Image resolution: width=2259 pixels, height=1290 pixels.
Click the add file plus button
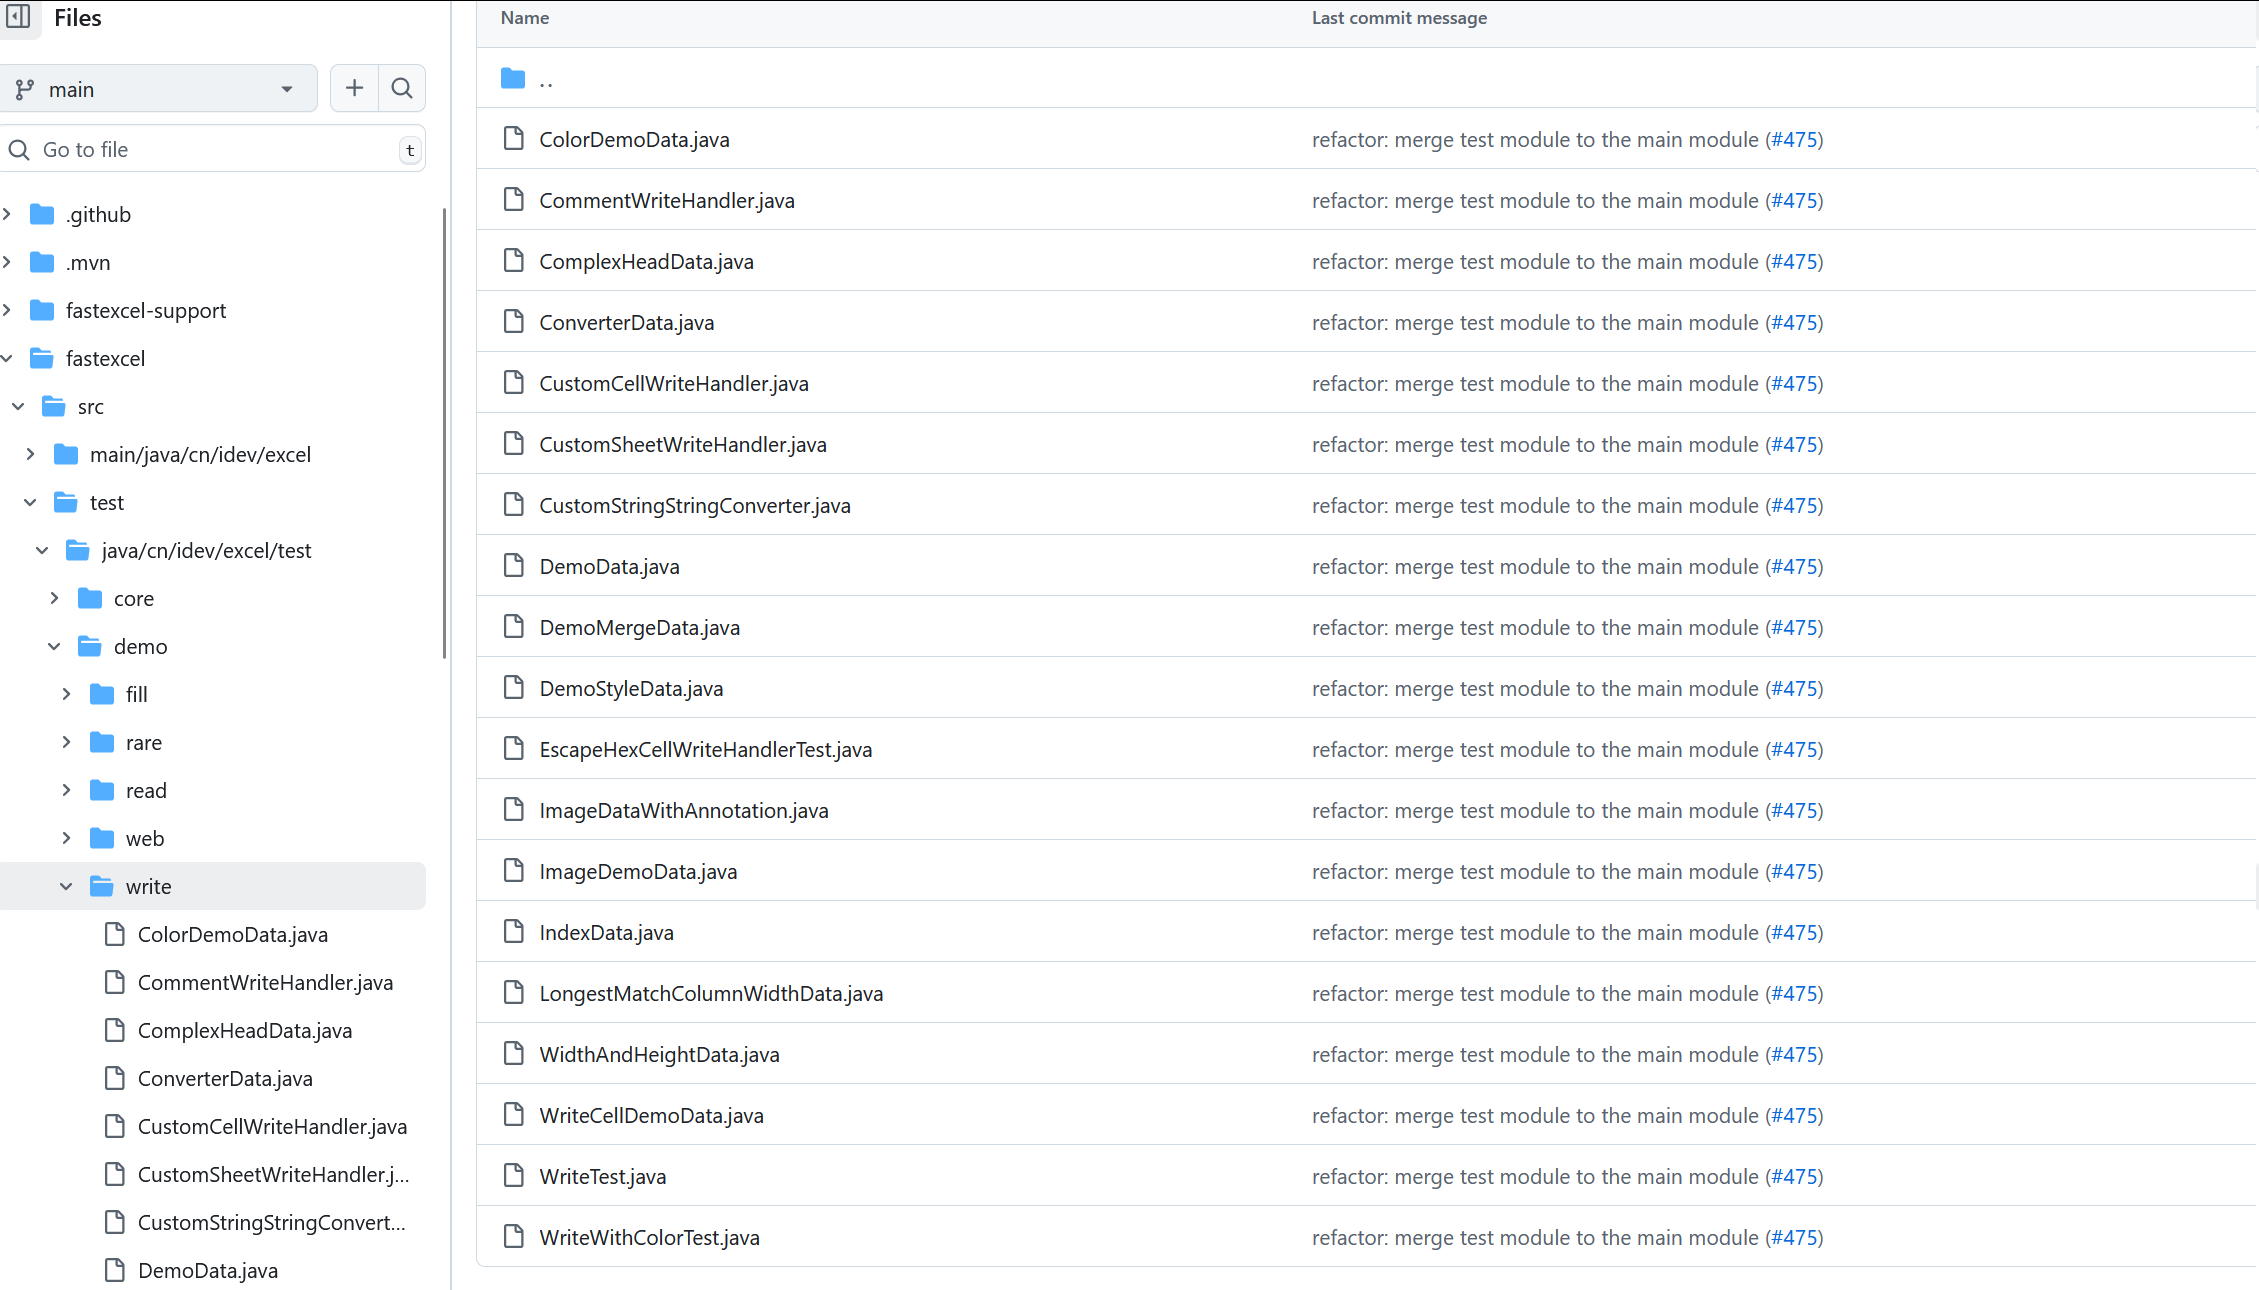(x=354, y=89)
